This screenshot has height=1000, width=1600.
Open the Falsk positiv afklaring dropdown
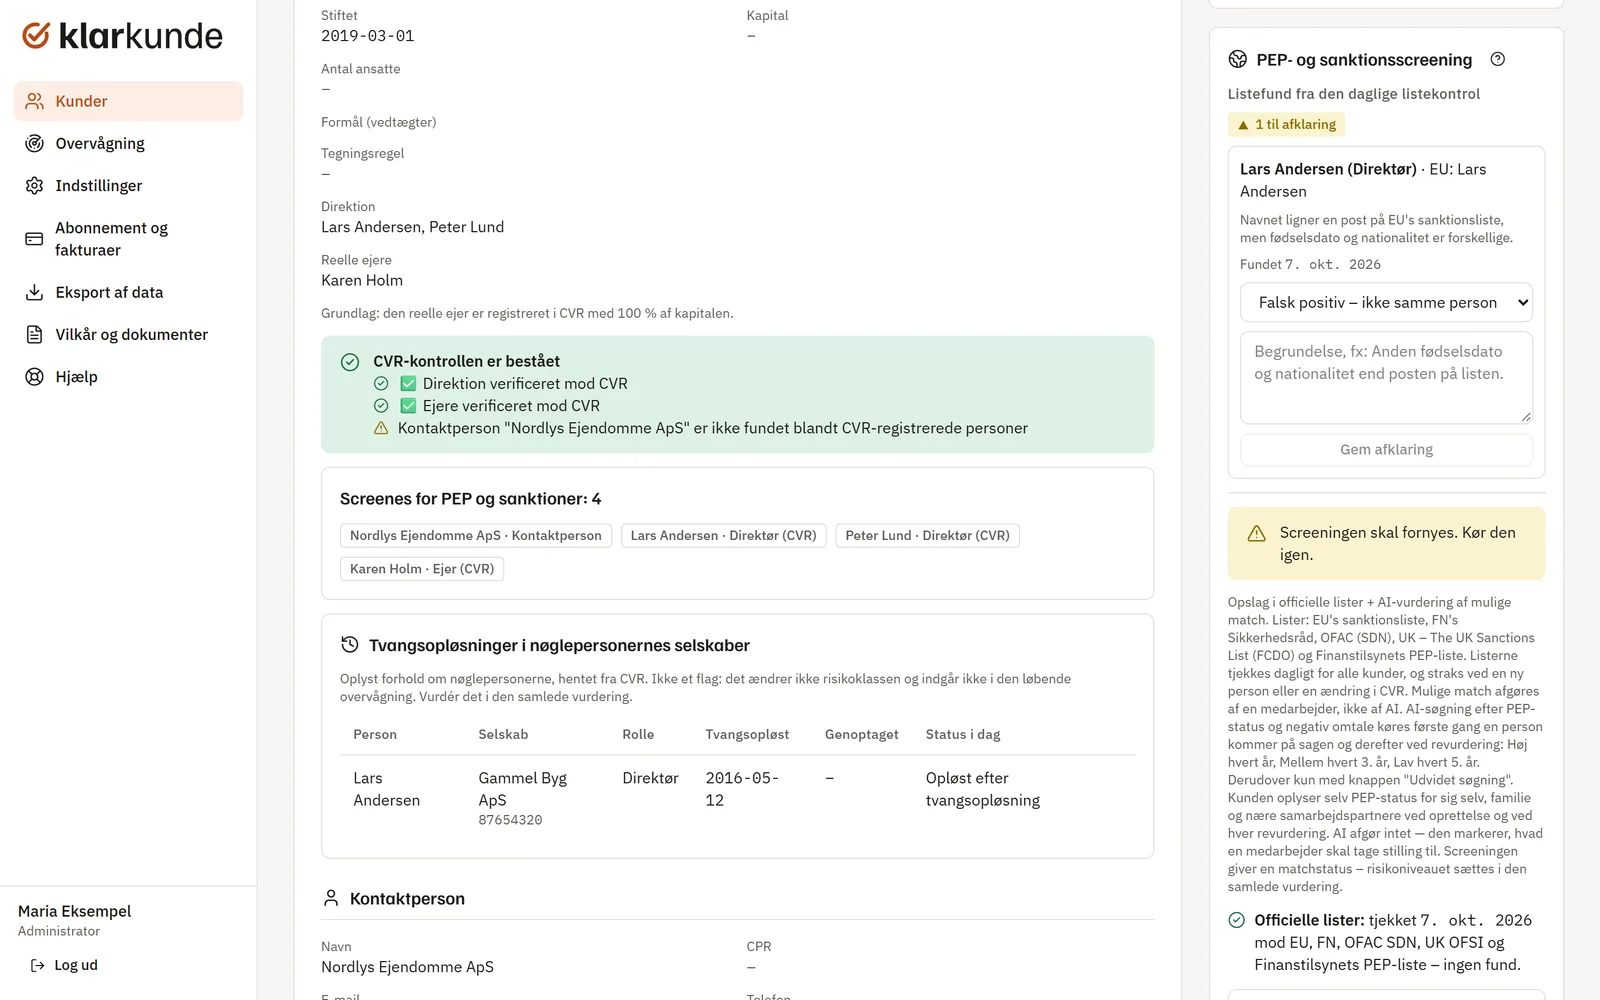(x=1386, y=303)
